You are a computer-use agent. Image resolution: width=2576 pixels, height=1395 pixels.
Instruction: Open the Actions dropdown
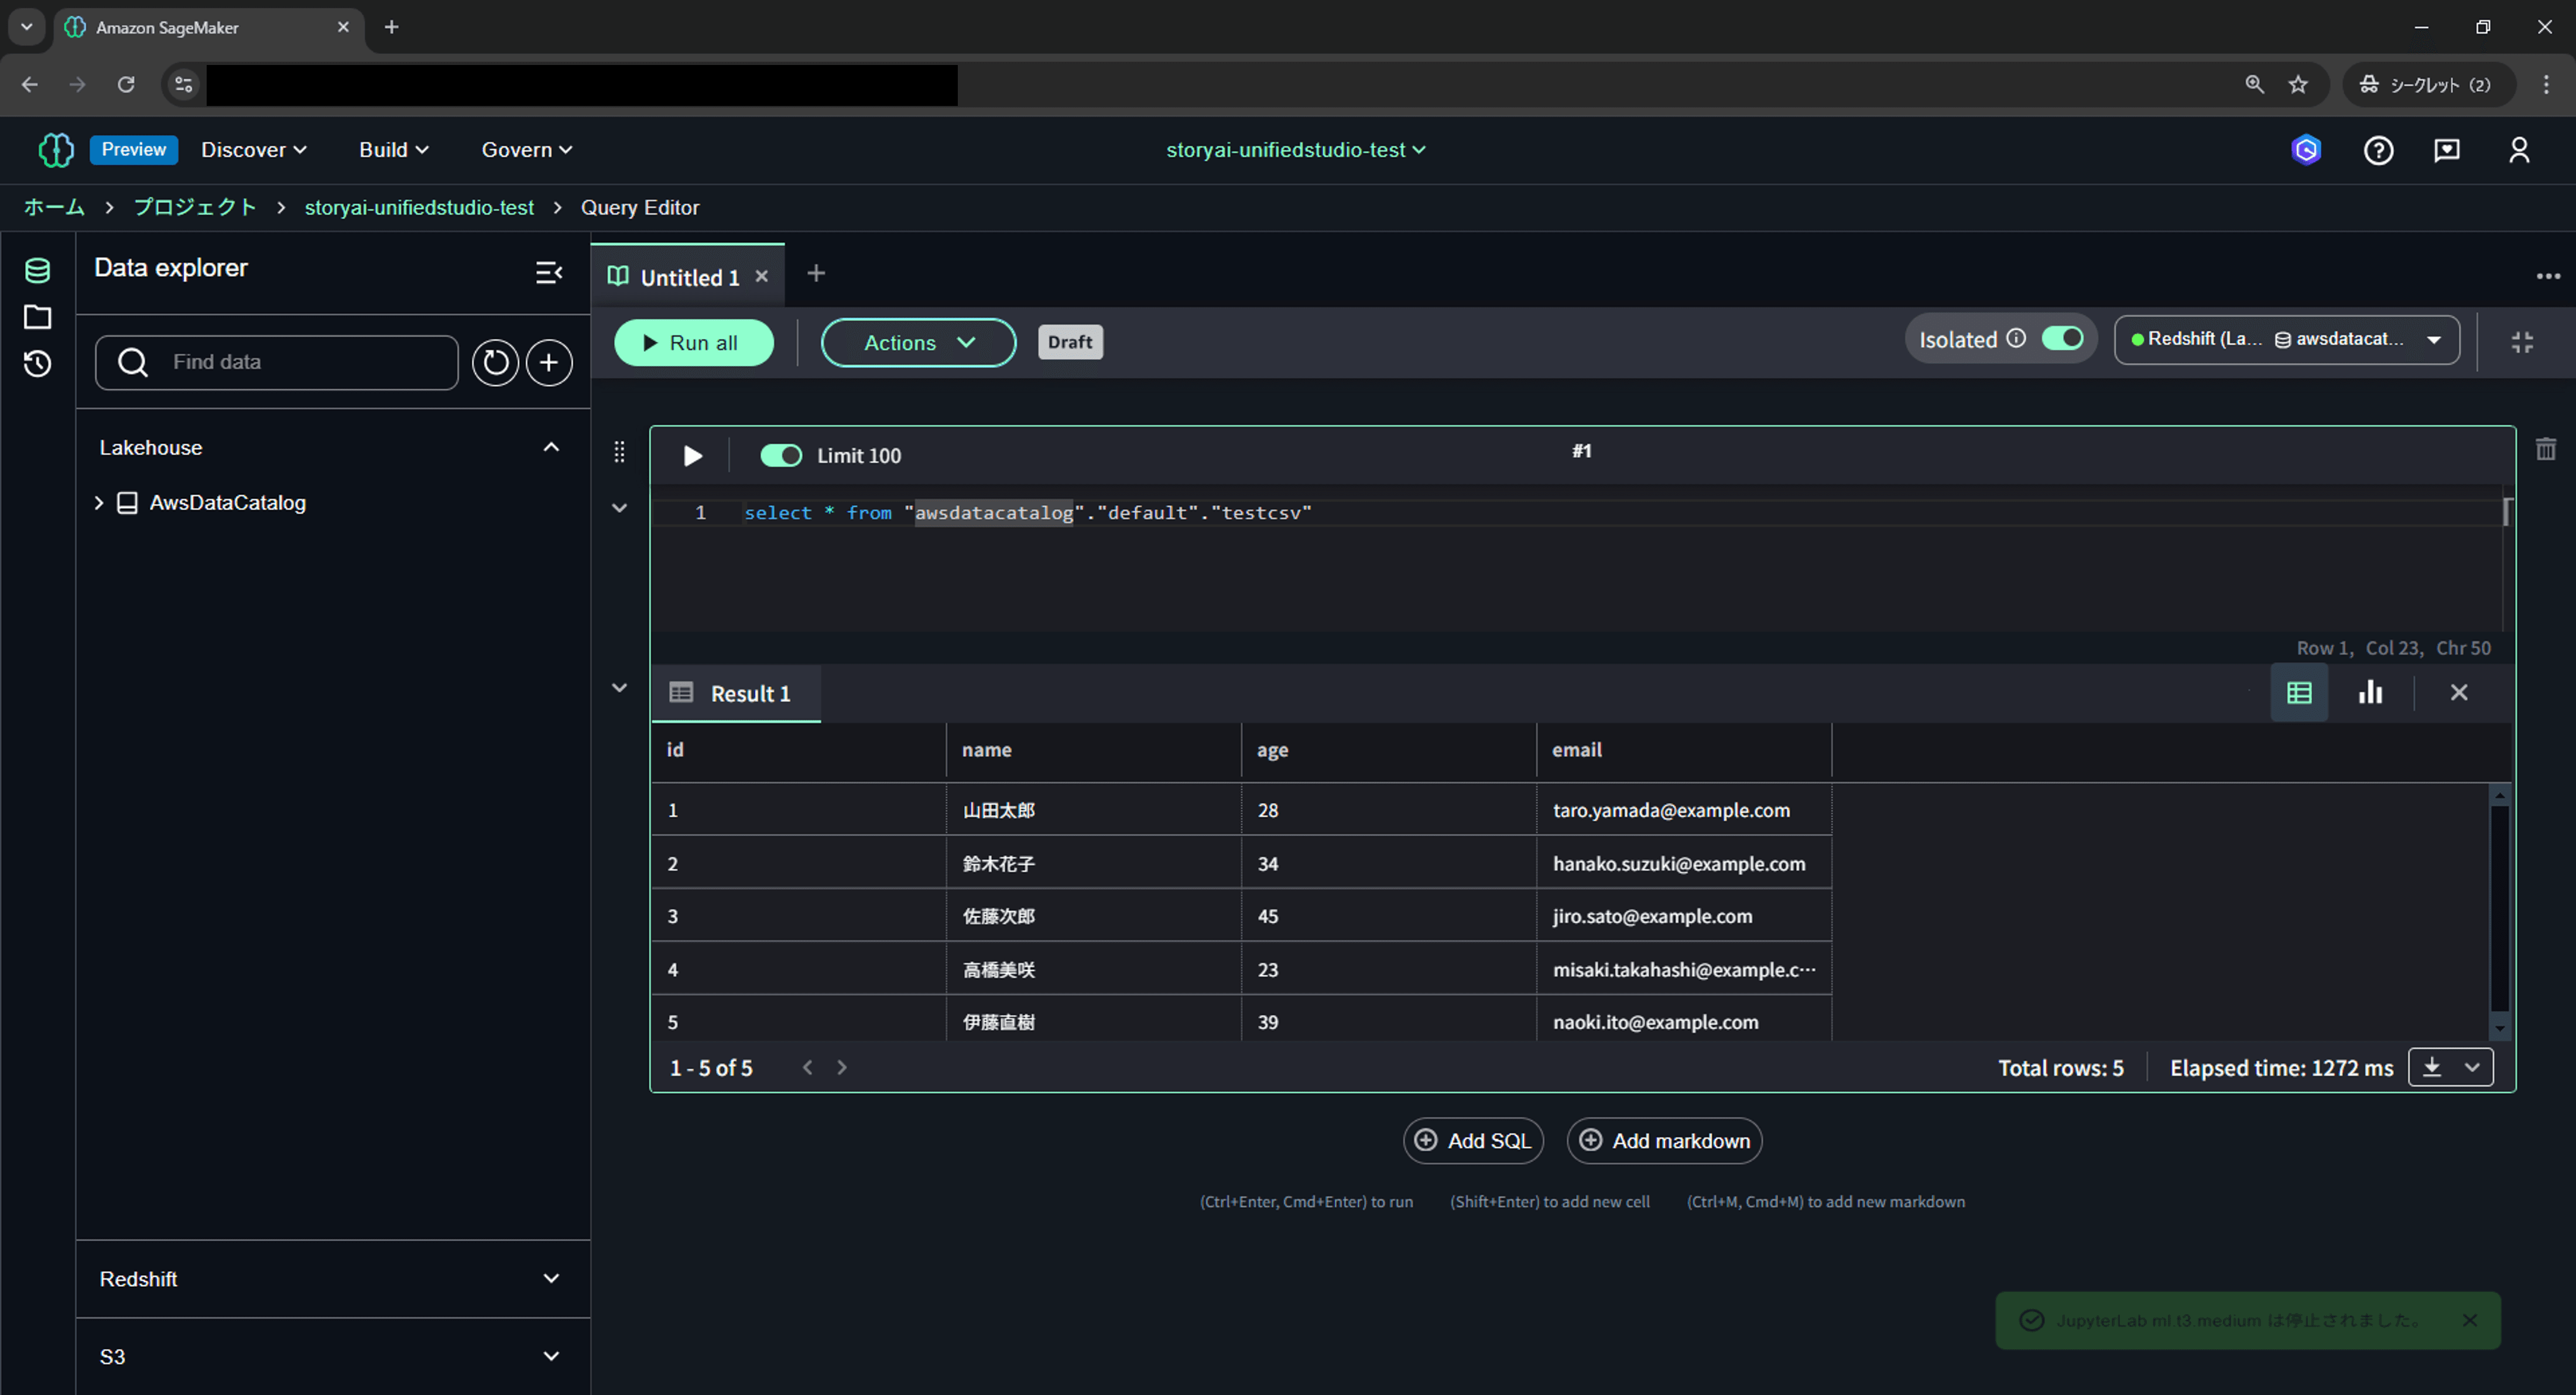(x=918, y=342)
